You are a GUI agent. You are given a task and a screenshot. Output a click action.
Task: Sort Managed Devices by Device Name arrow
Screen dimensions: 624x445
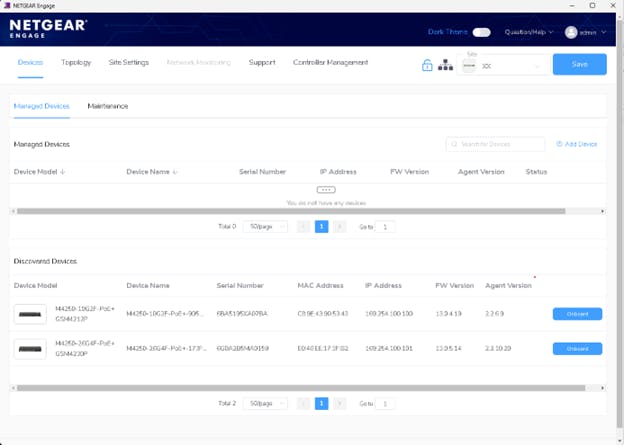point(175,172)
